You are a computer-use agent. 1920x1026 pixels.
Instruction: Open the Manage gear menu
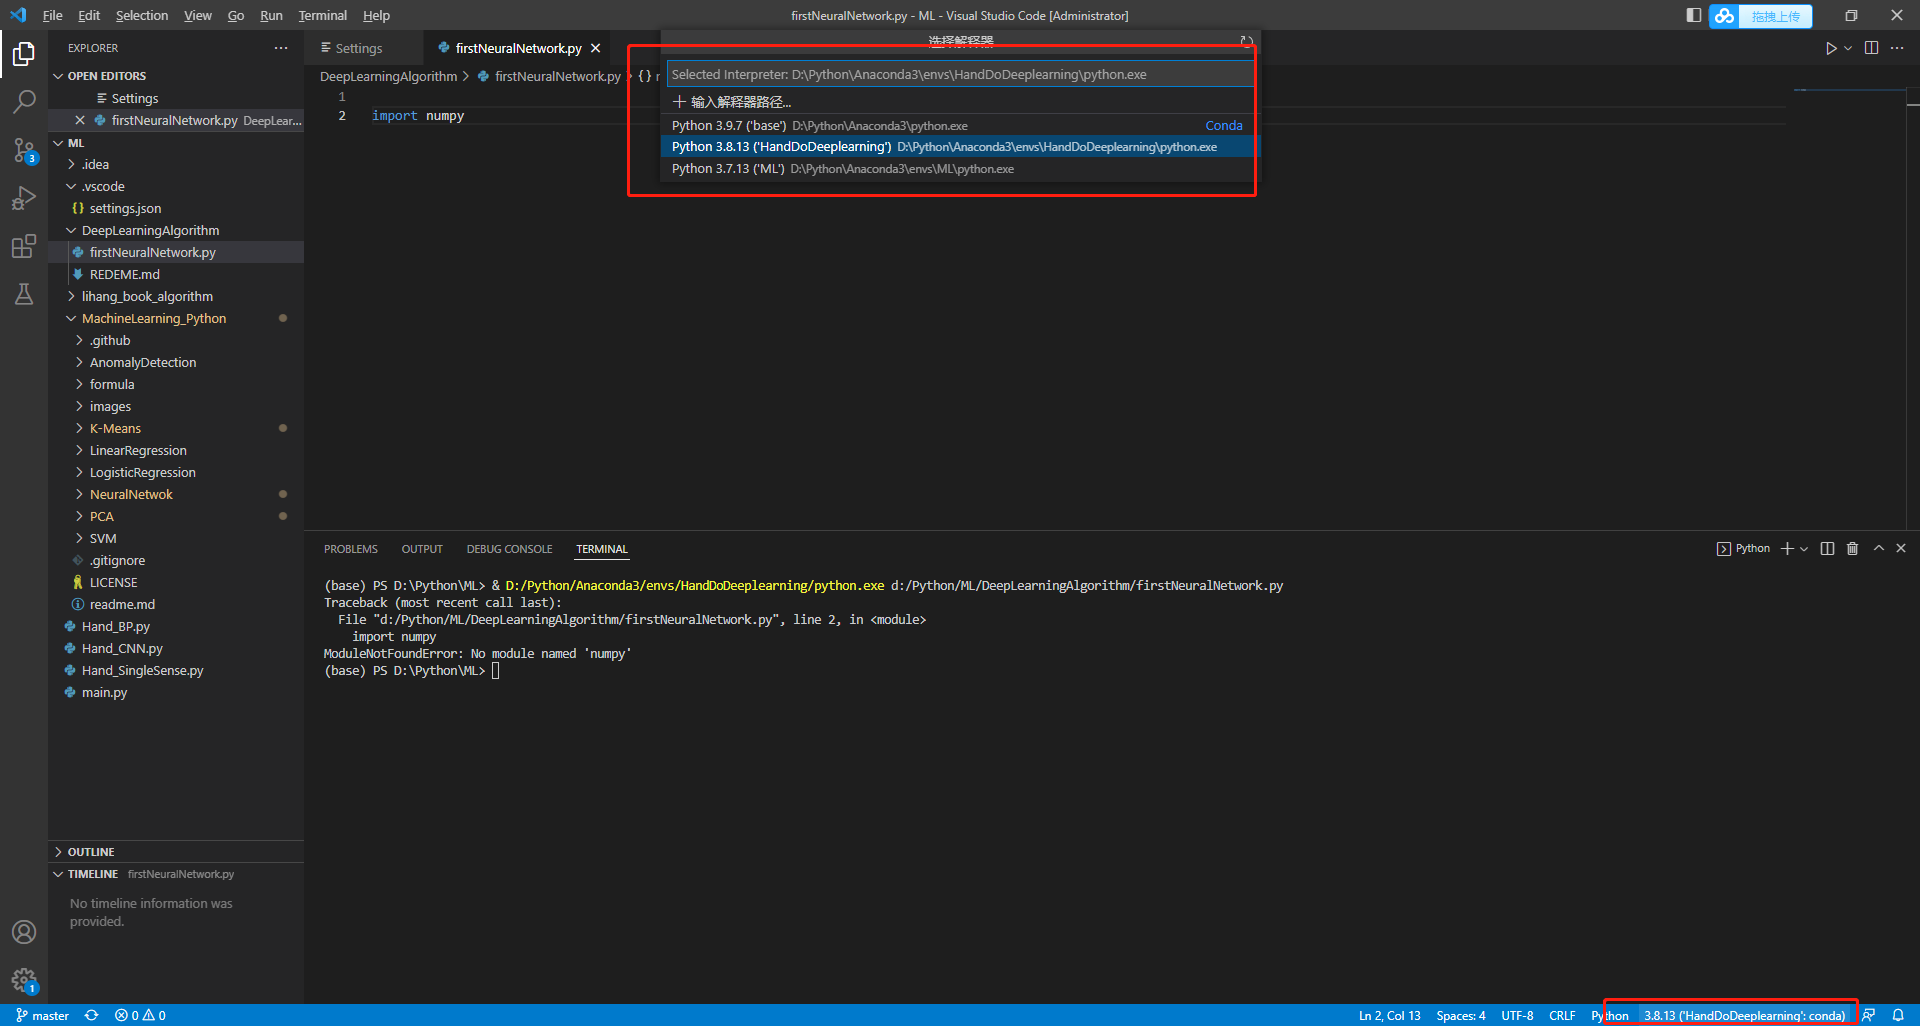click(24, 980)
